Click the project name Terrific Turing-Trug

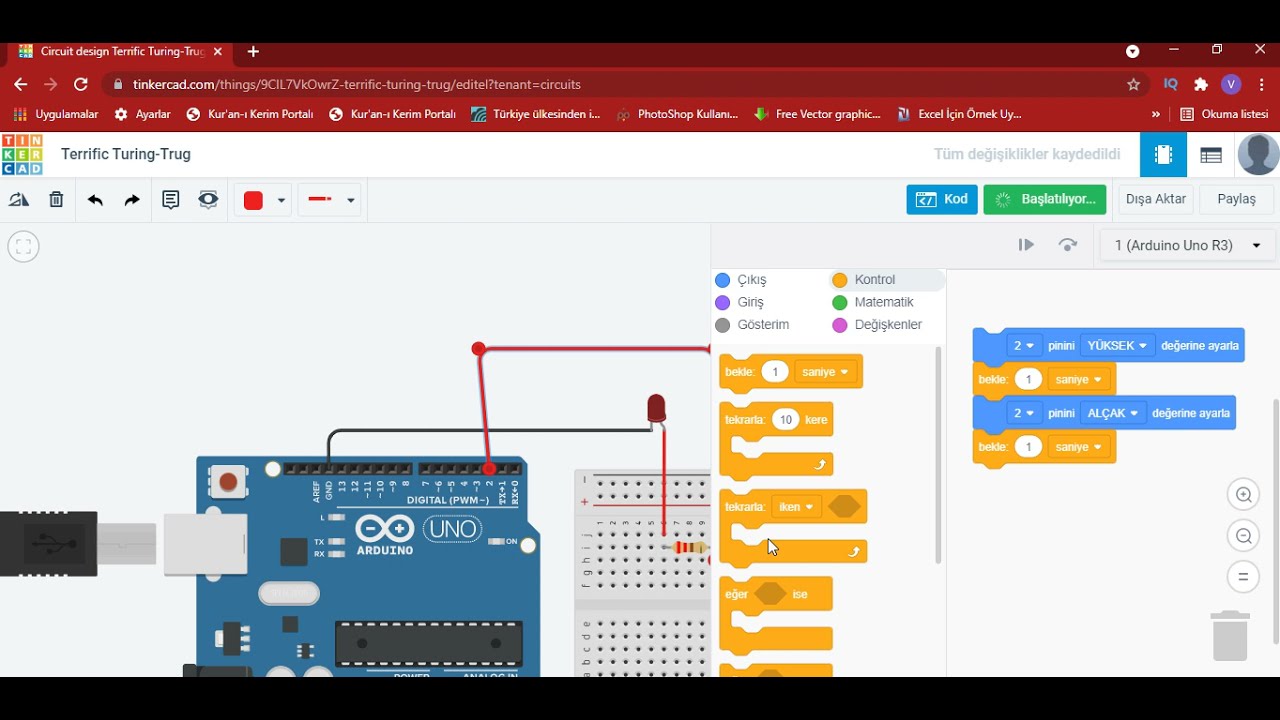click(x=126, y=154)
